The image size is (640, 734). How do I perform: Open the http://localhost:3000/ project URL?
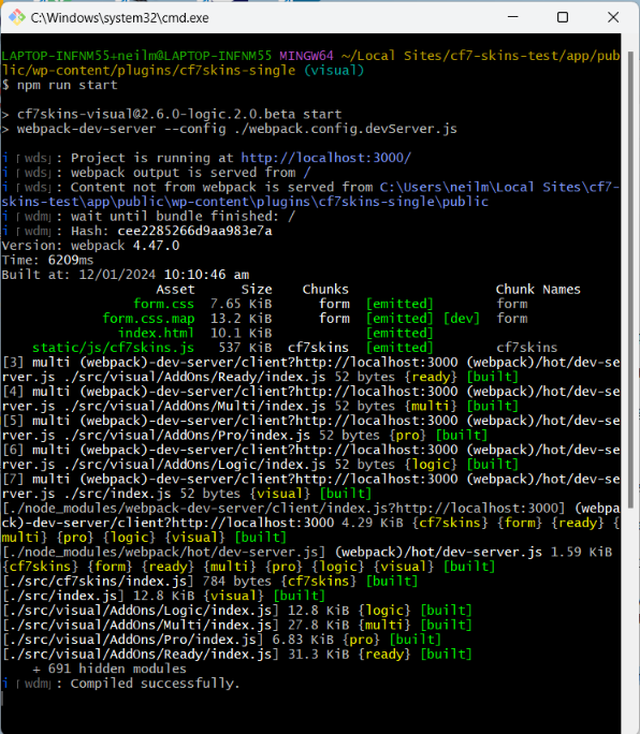pos(325,158)
